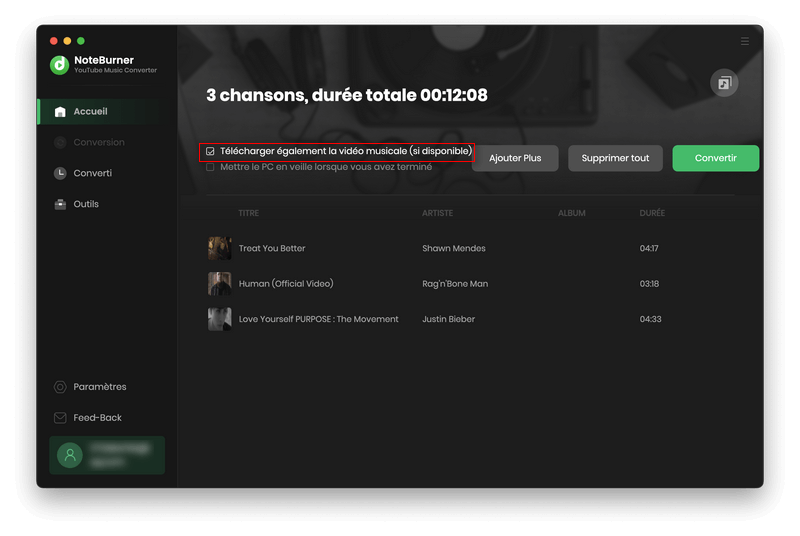The width and height of the screenshot is (800, 536).
Task: Select the Human (Official Video) title
Action: (286, 284)
